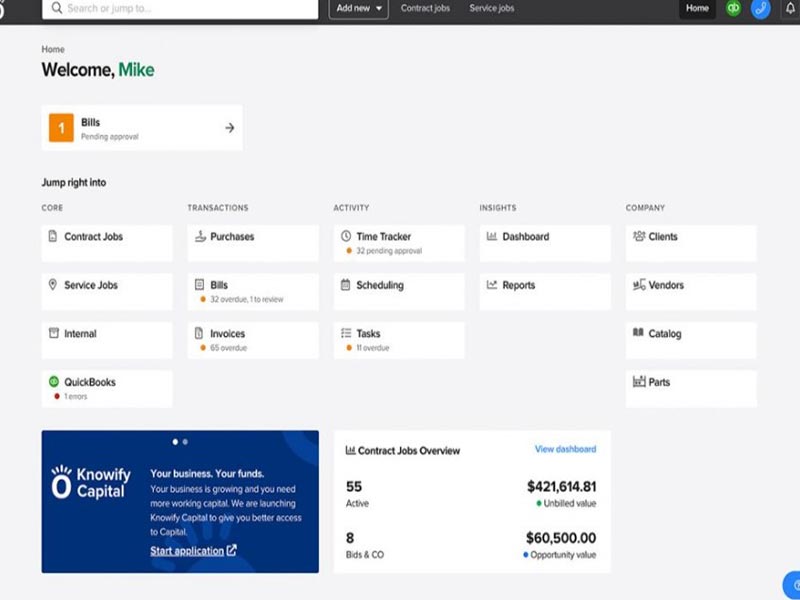Open Time Tracker tile

coord(399,243)
